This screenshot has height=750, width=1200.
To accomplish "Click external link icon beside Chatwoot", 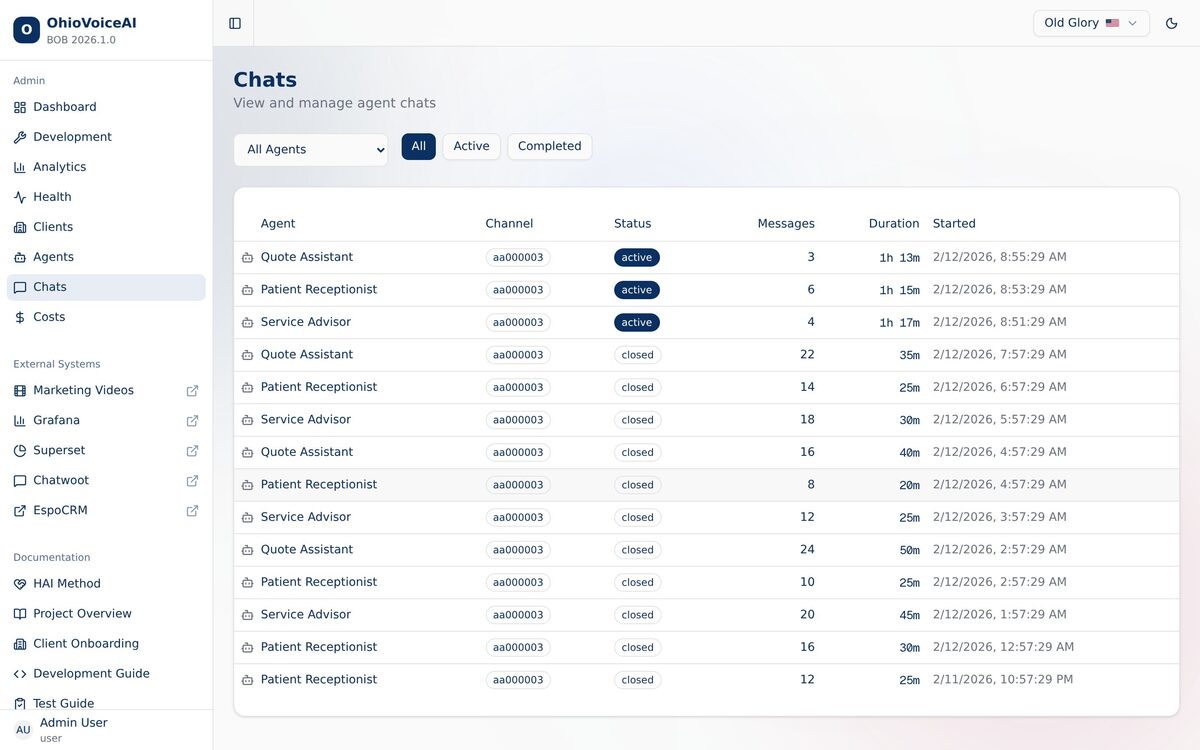I will [192, 481].
